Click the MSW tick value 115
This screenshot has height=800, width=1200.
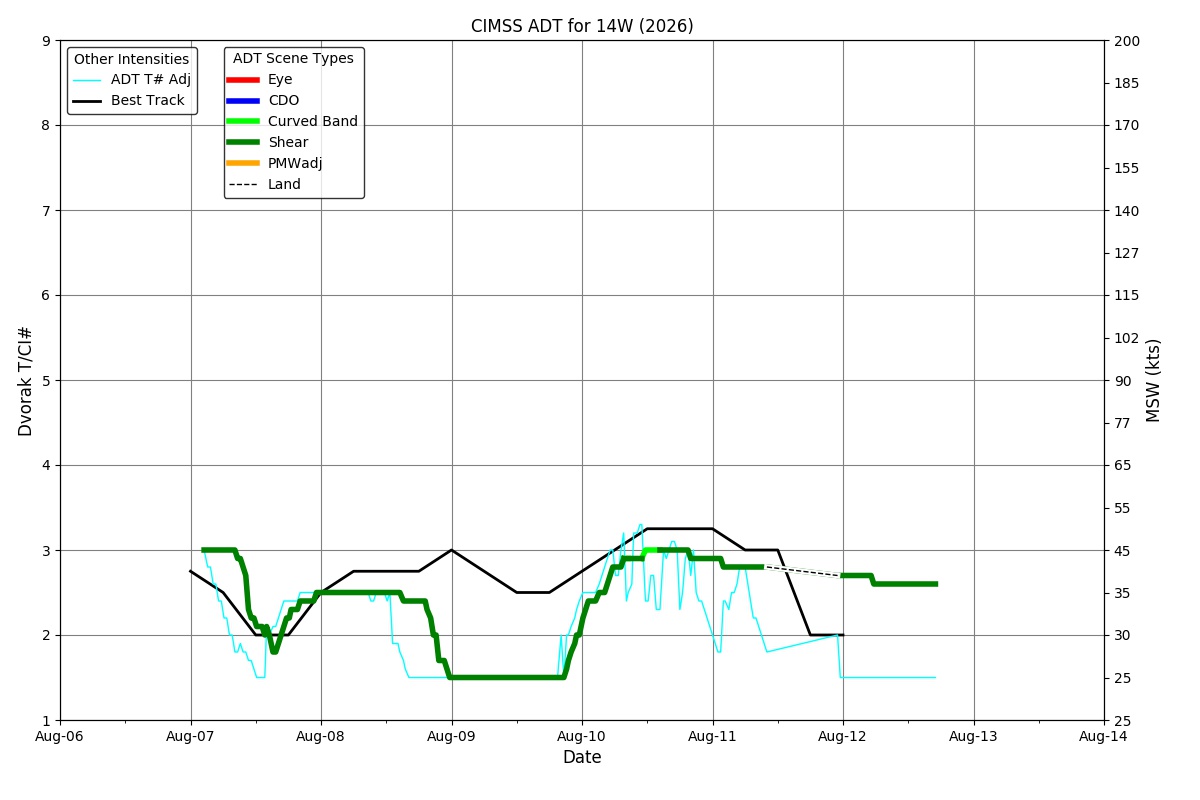tap(1127, 296)
